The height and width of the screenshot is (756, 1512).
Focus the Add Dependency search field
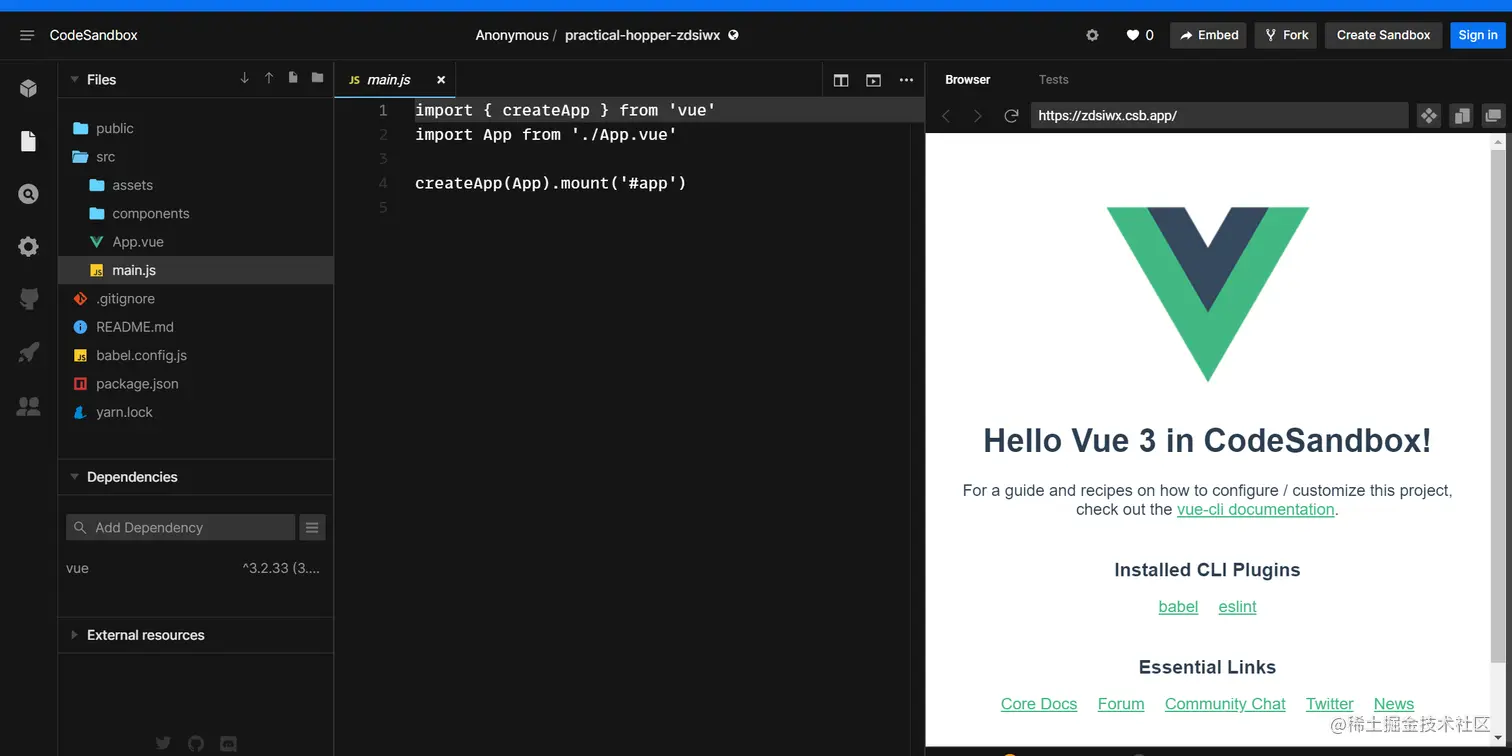181,527
